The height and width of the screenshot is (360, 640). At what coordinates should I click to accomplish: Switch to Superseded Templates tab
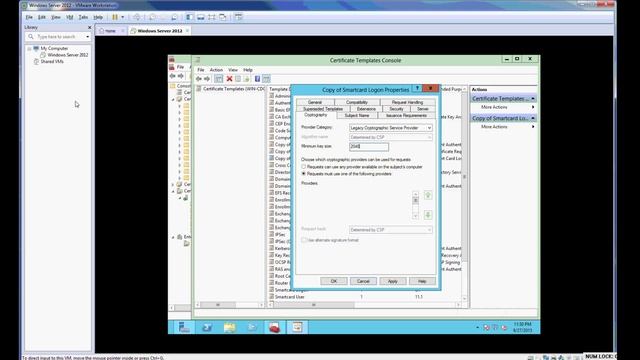(322, 109)
